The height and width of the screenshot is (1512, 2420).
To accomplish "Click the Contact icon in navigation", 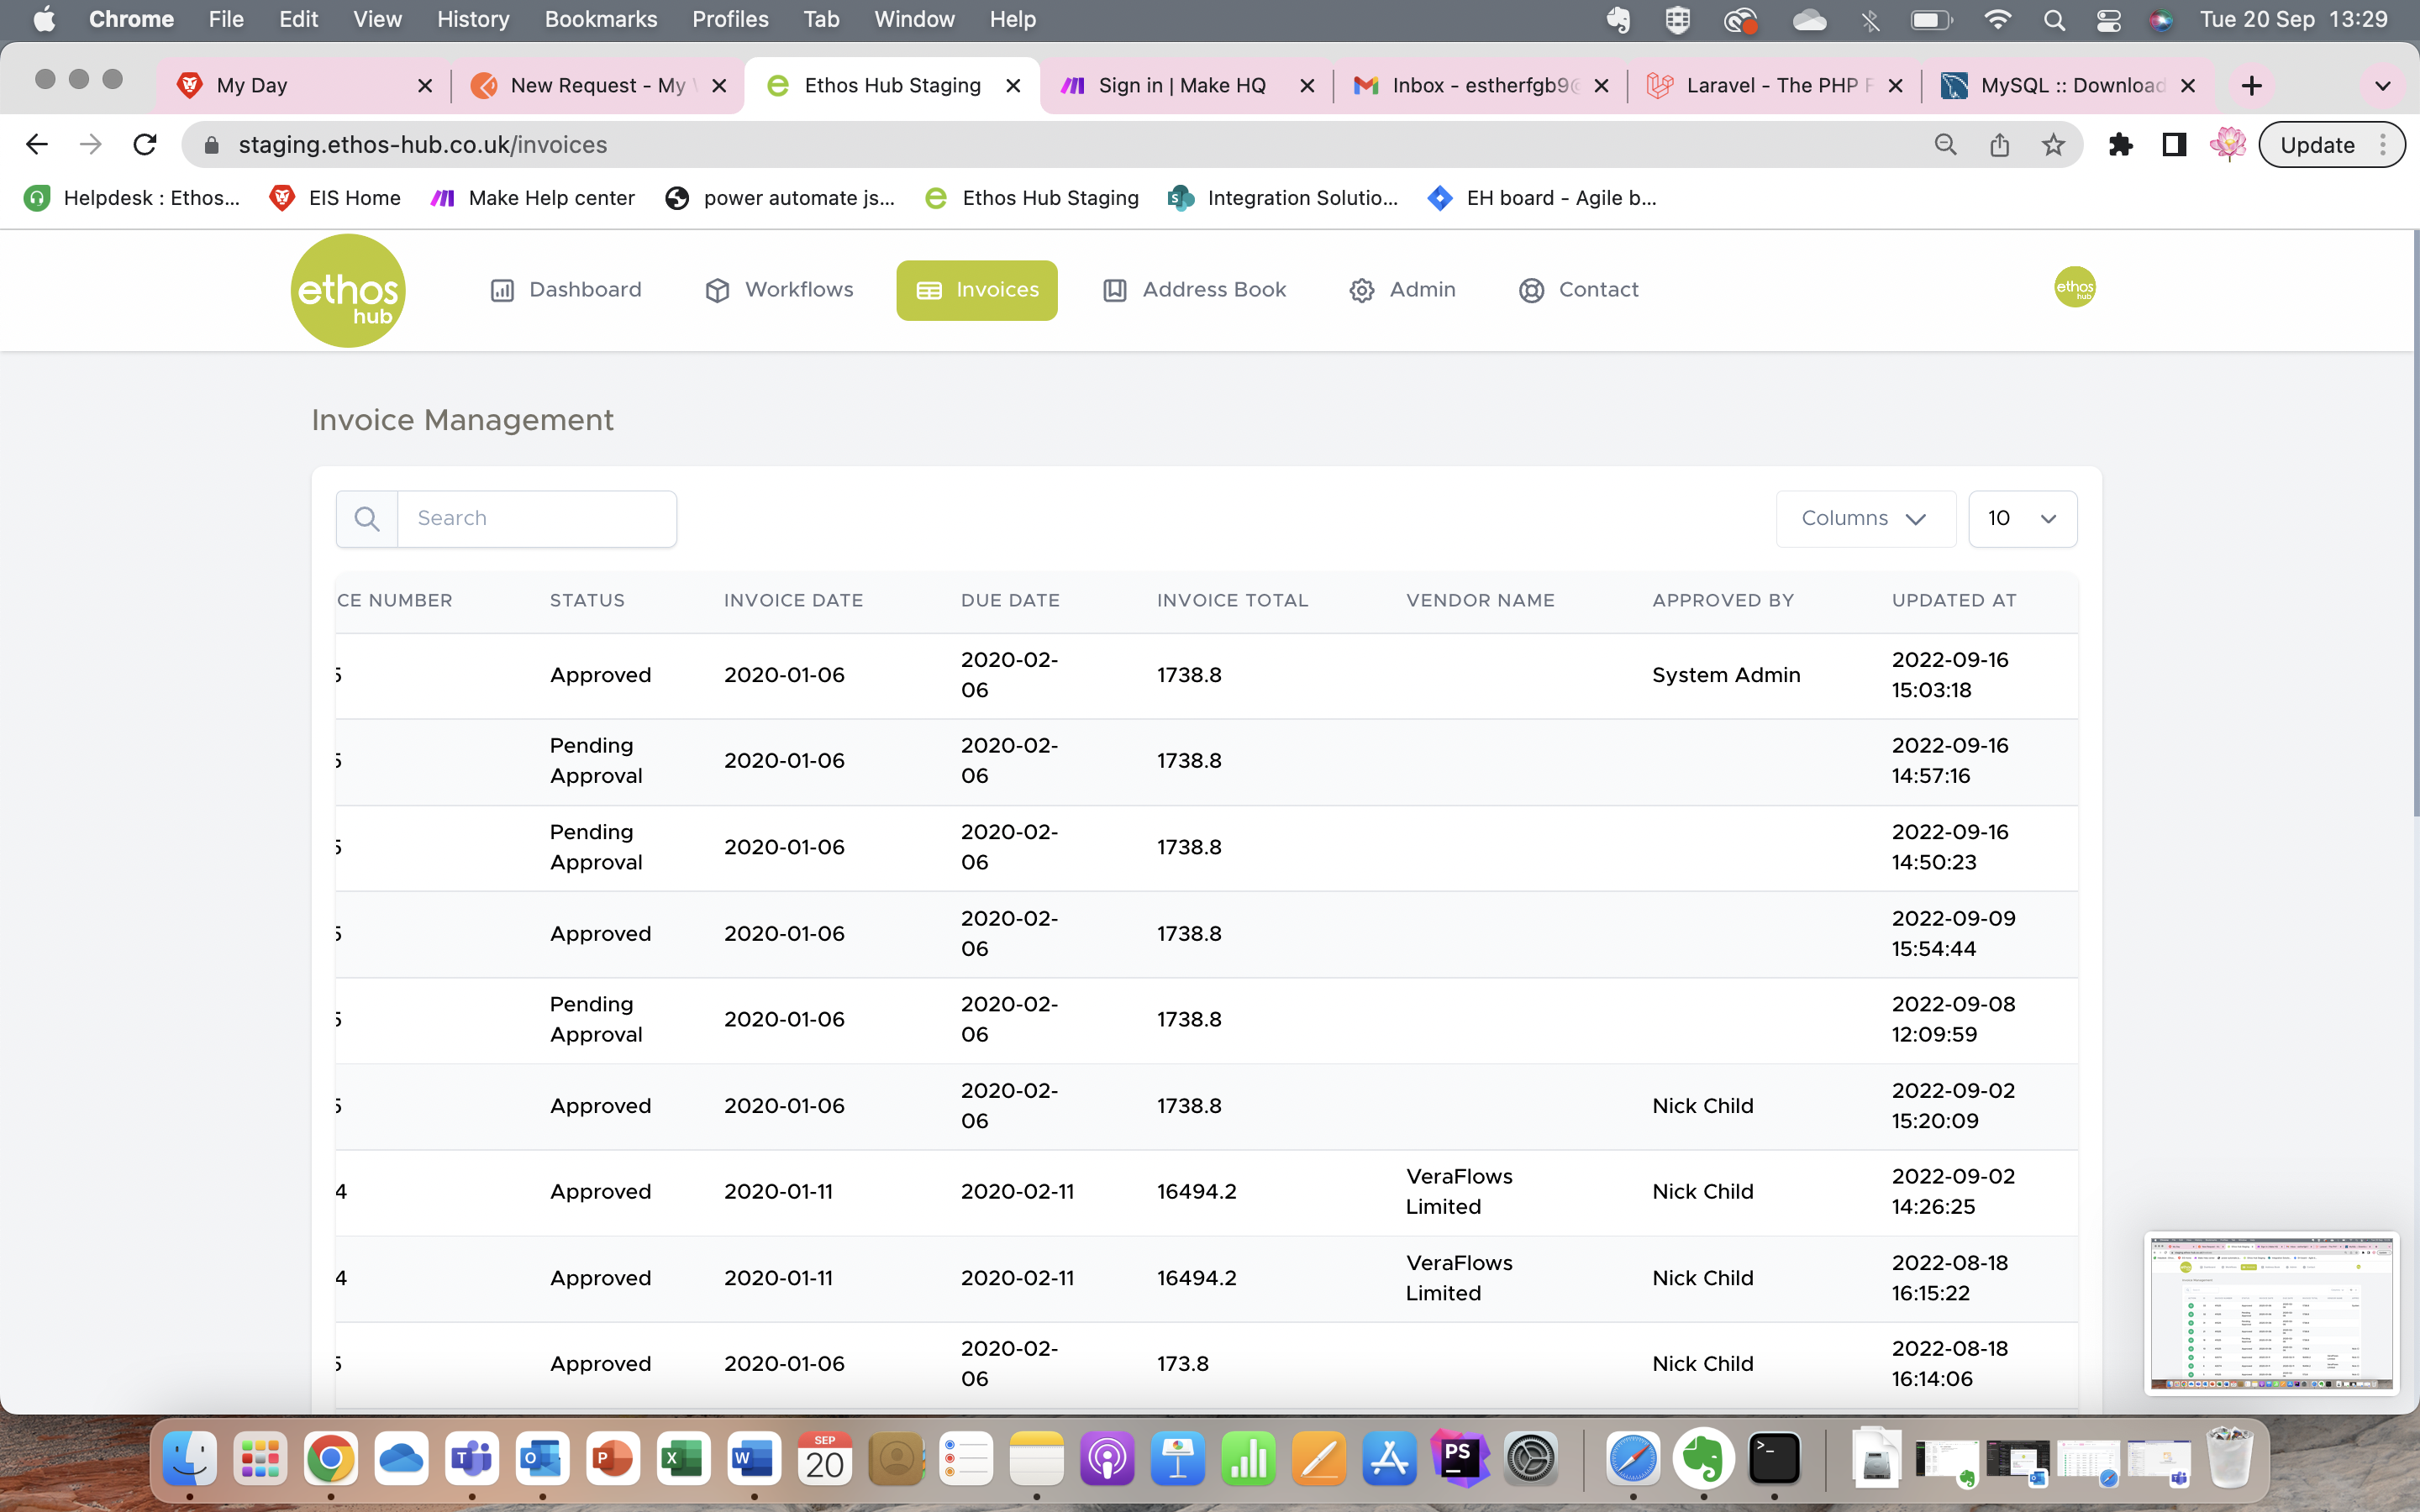I will (x=1532, y=290).
